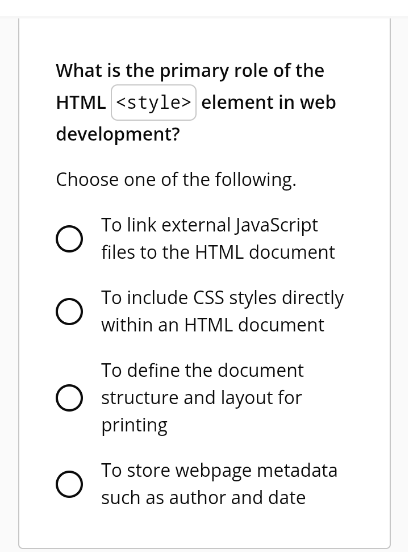Click the "structure and layout for" line
408x552 pixels.
coord(202,398)
